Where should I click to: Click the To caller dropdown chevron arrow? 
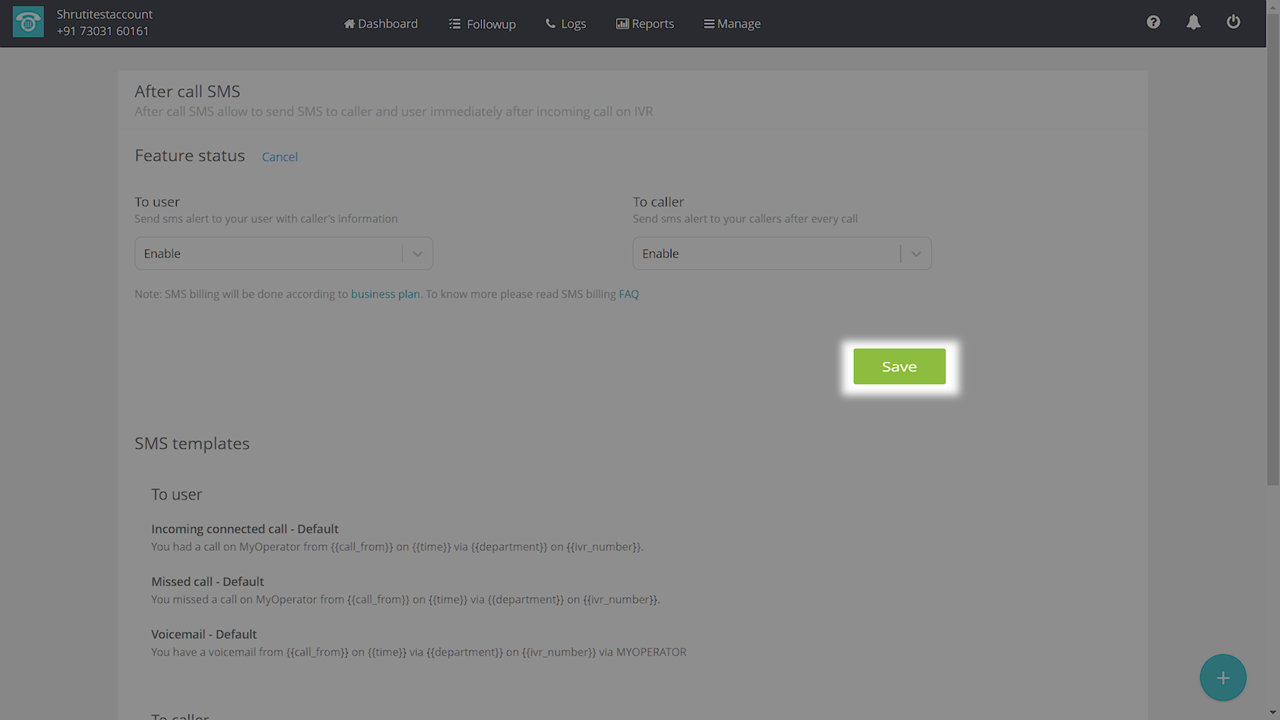915,254
